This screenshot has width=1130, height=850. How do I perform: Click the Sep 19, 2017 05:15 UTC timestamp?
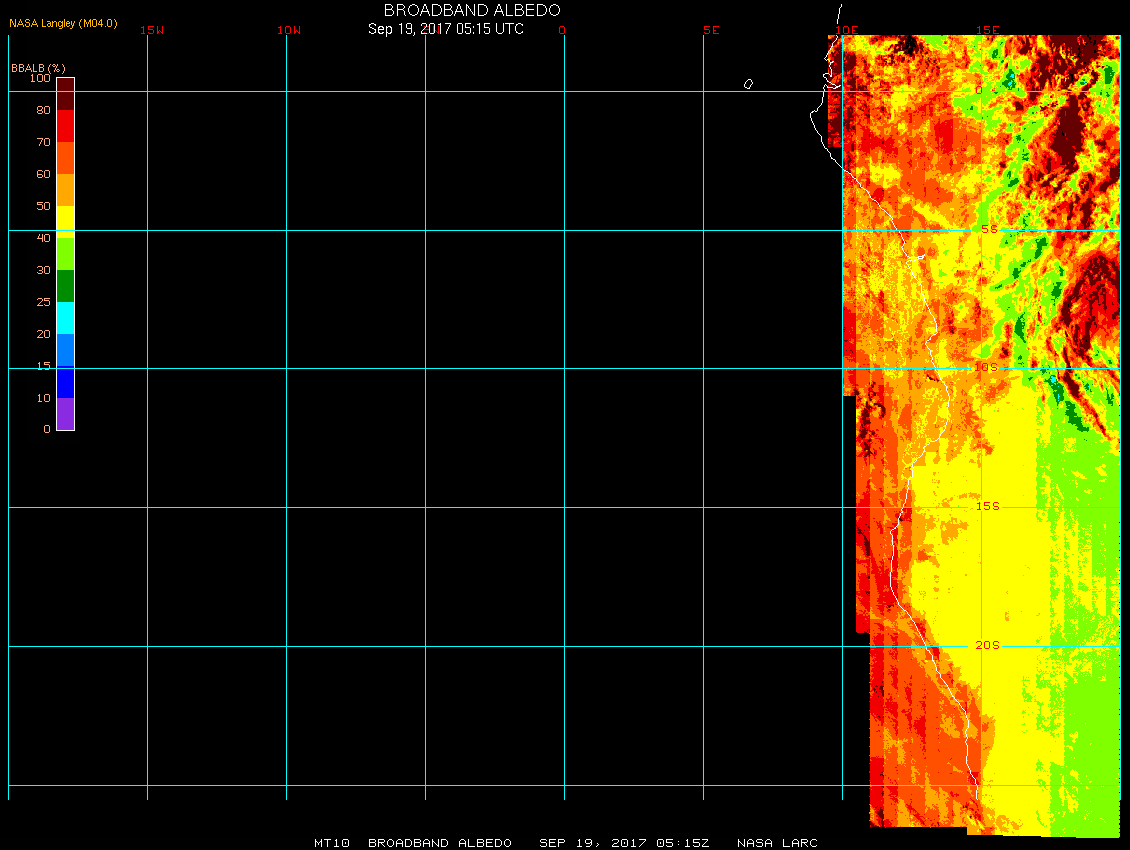[446, 29]
